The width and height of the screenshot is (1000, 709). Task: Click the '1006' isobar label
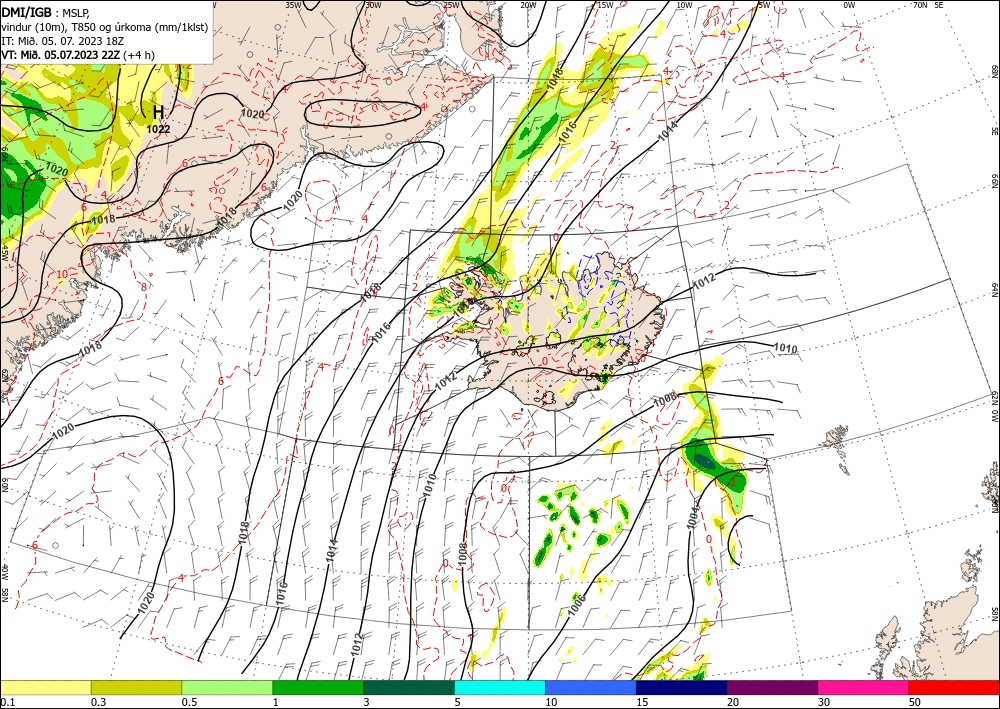coord(576,603)
